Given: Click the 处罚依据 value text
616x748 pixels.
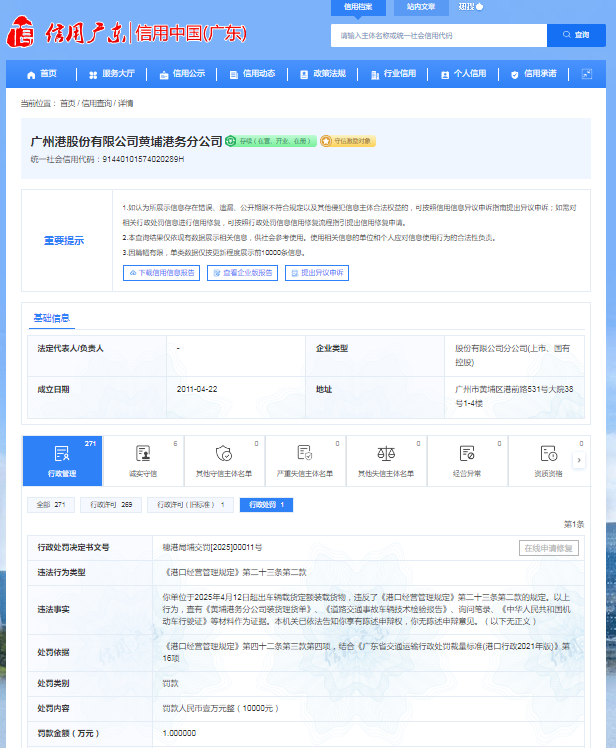Looking at the screenshot, I should click(x=366, y=652).
